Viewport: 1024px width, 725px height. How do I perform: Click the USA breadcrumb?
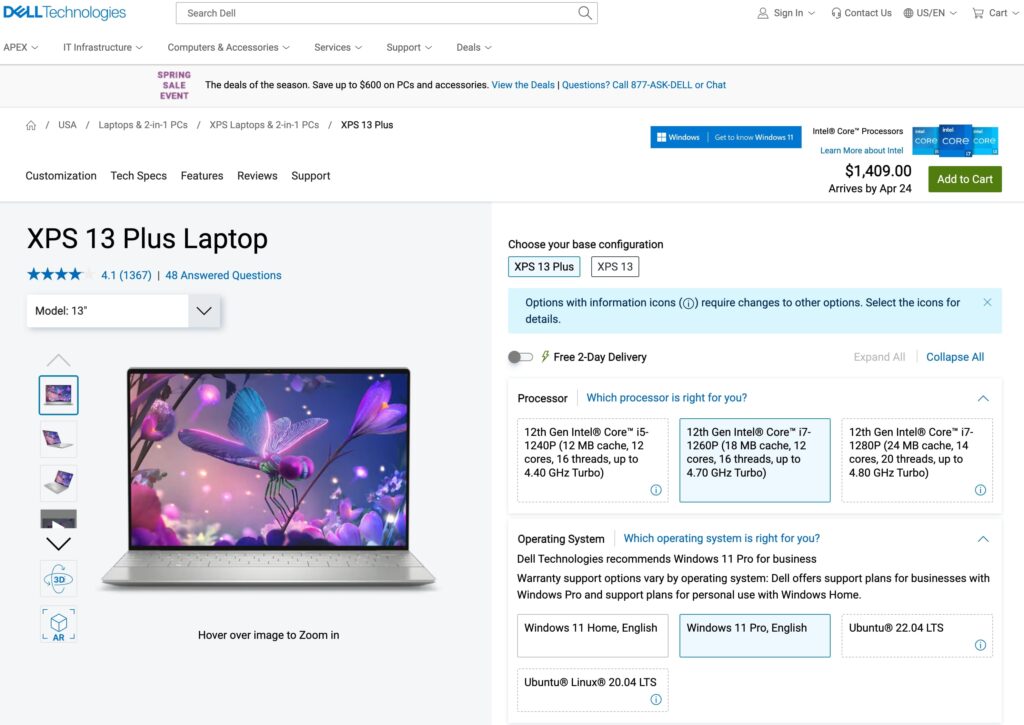pyautogui.click(x=67, y=125)
